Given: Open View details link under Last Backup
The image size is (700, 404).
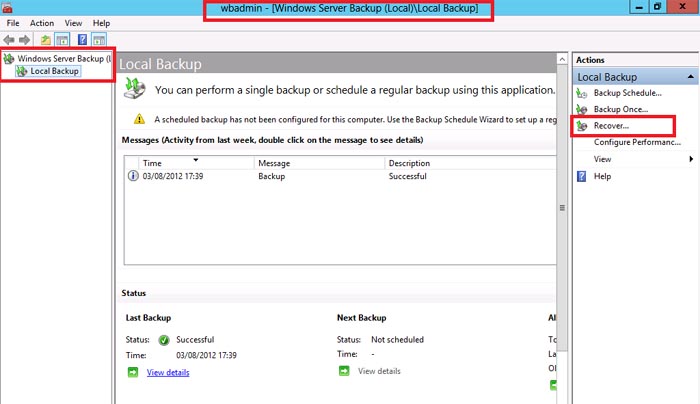Looking at the screenshot, I should [x=168, y=372].
